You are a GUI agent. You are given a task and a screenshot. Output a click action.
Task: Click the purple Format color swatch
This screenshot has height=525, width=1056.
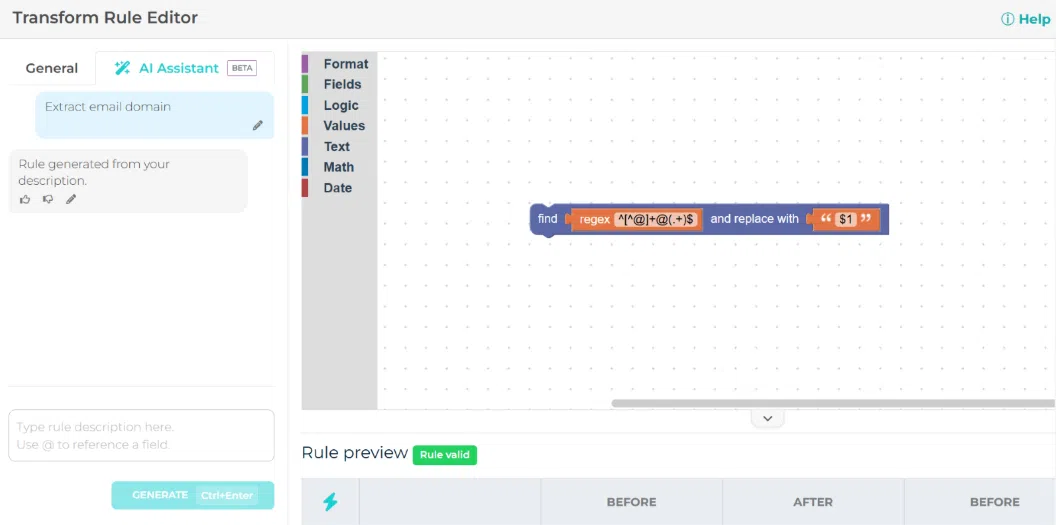[305, 64]
